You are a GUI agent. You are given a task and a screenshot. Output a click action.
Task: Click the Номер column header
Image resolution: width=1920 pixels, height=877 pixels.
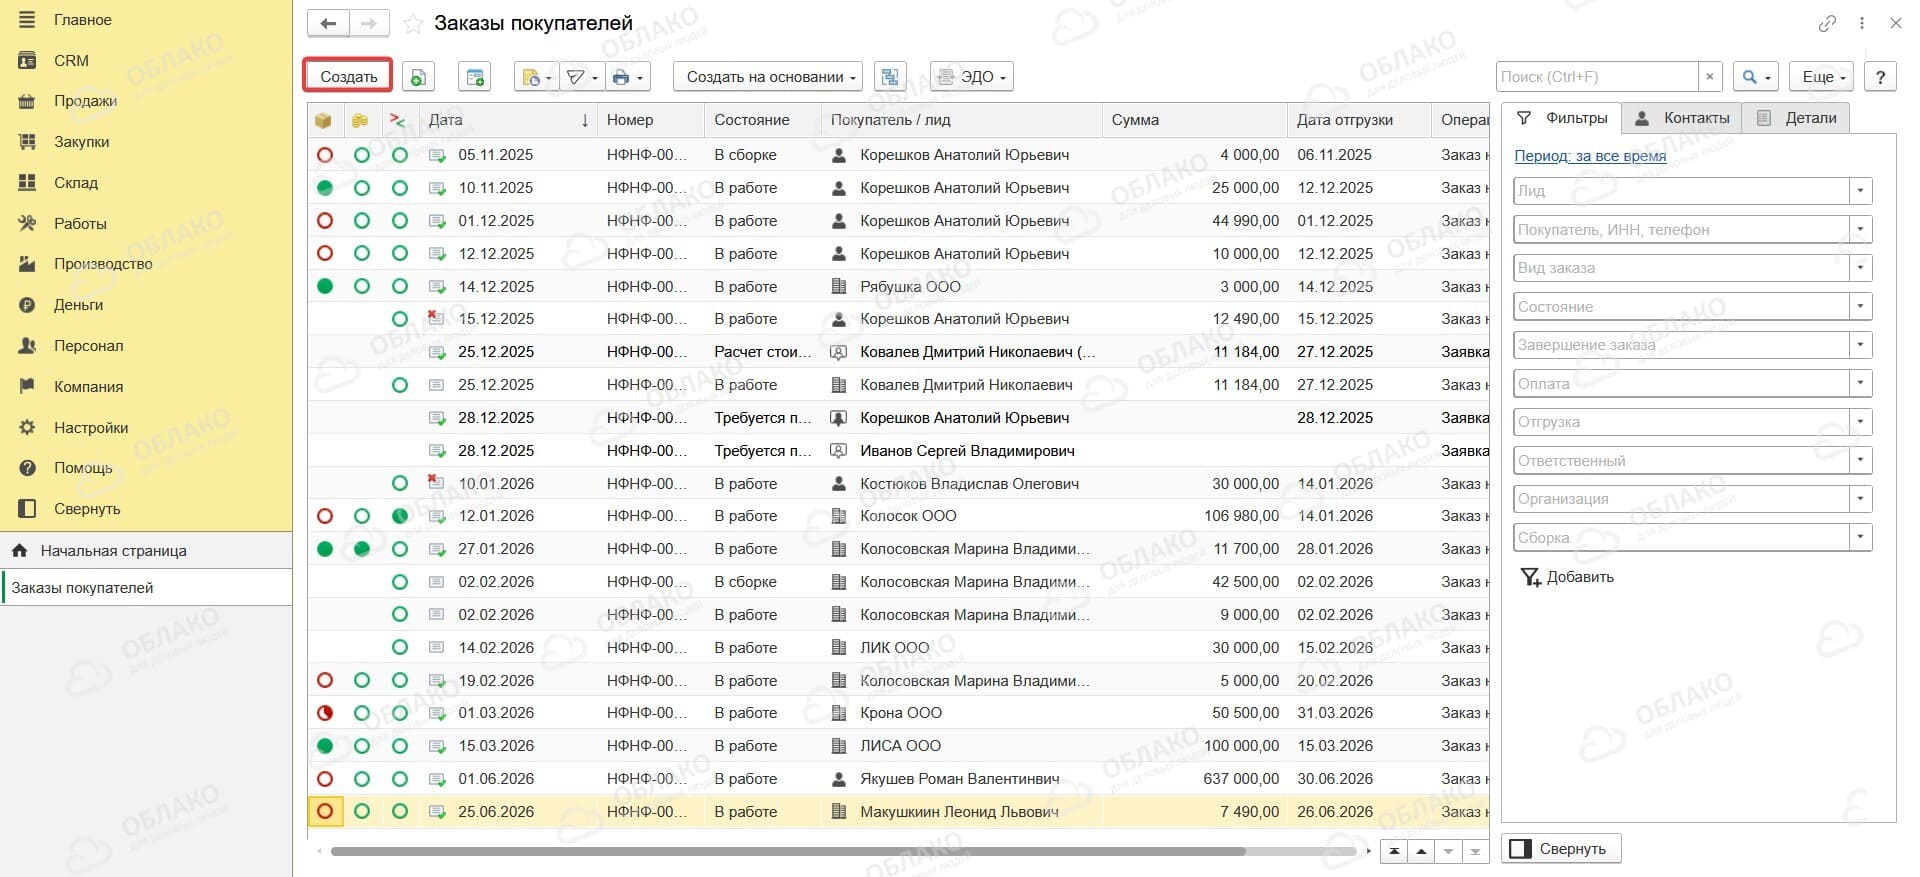(x=650, y=120)
